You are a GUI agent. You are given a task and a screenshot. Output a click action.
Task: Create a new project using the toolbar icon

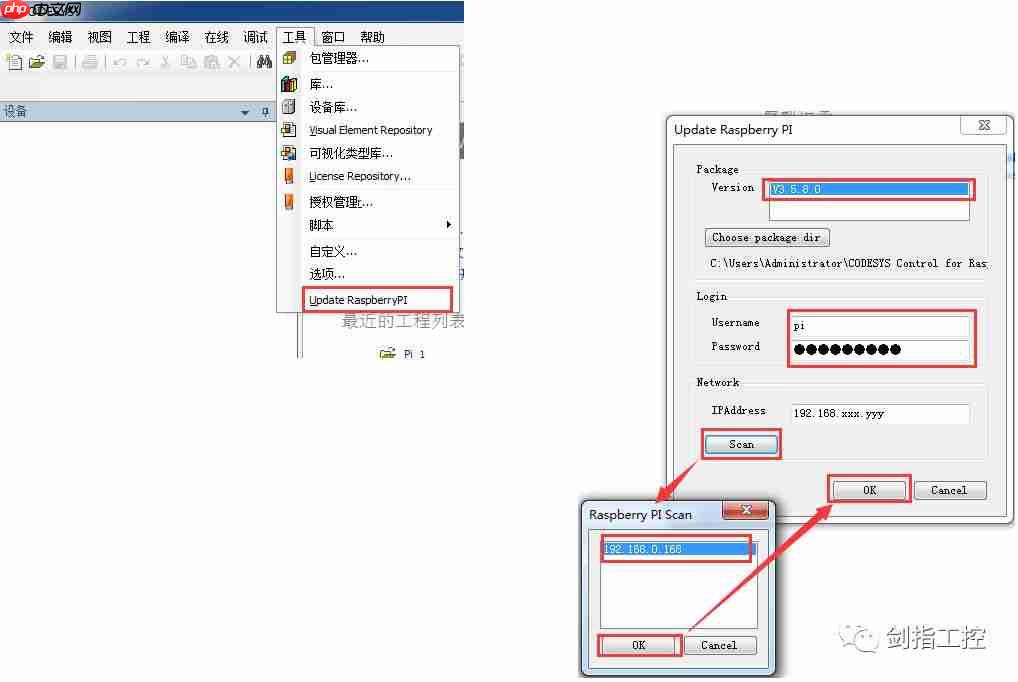click(x=15, y=62)
